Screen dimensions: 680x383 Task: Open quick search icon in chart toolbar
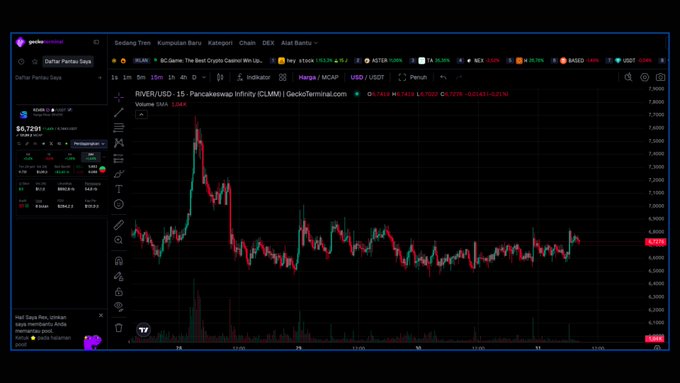(628, 77)
